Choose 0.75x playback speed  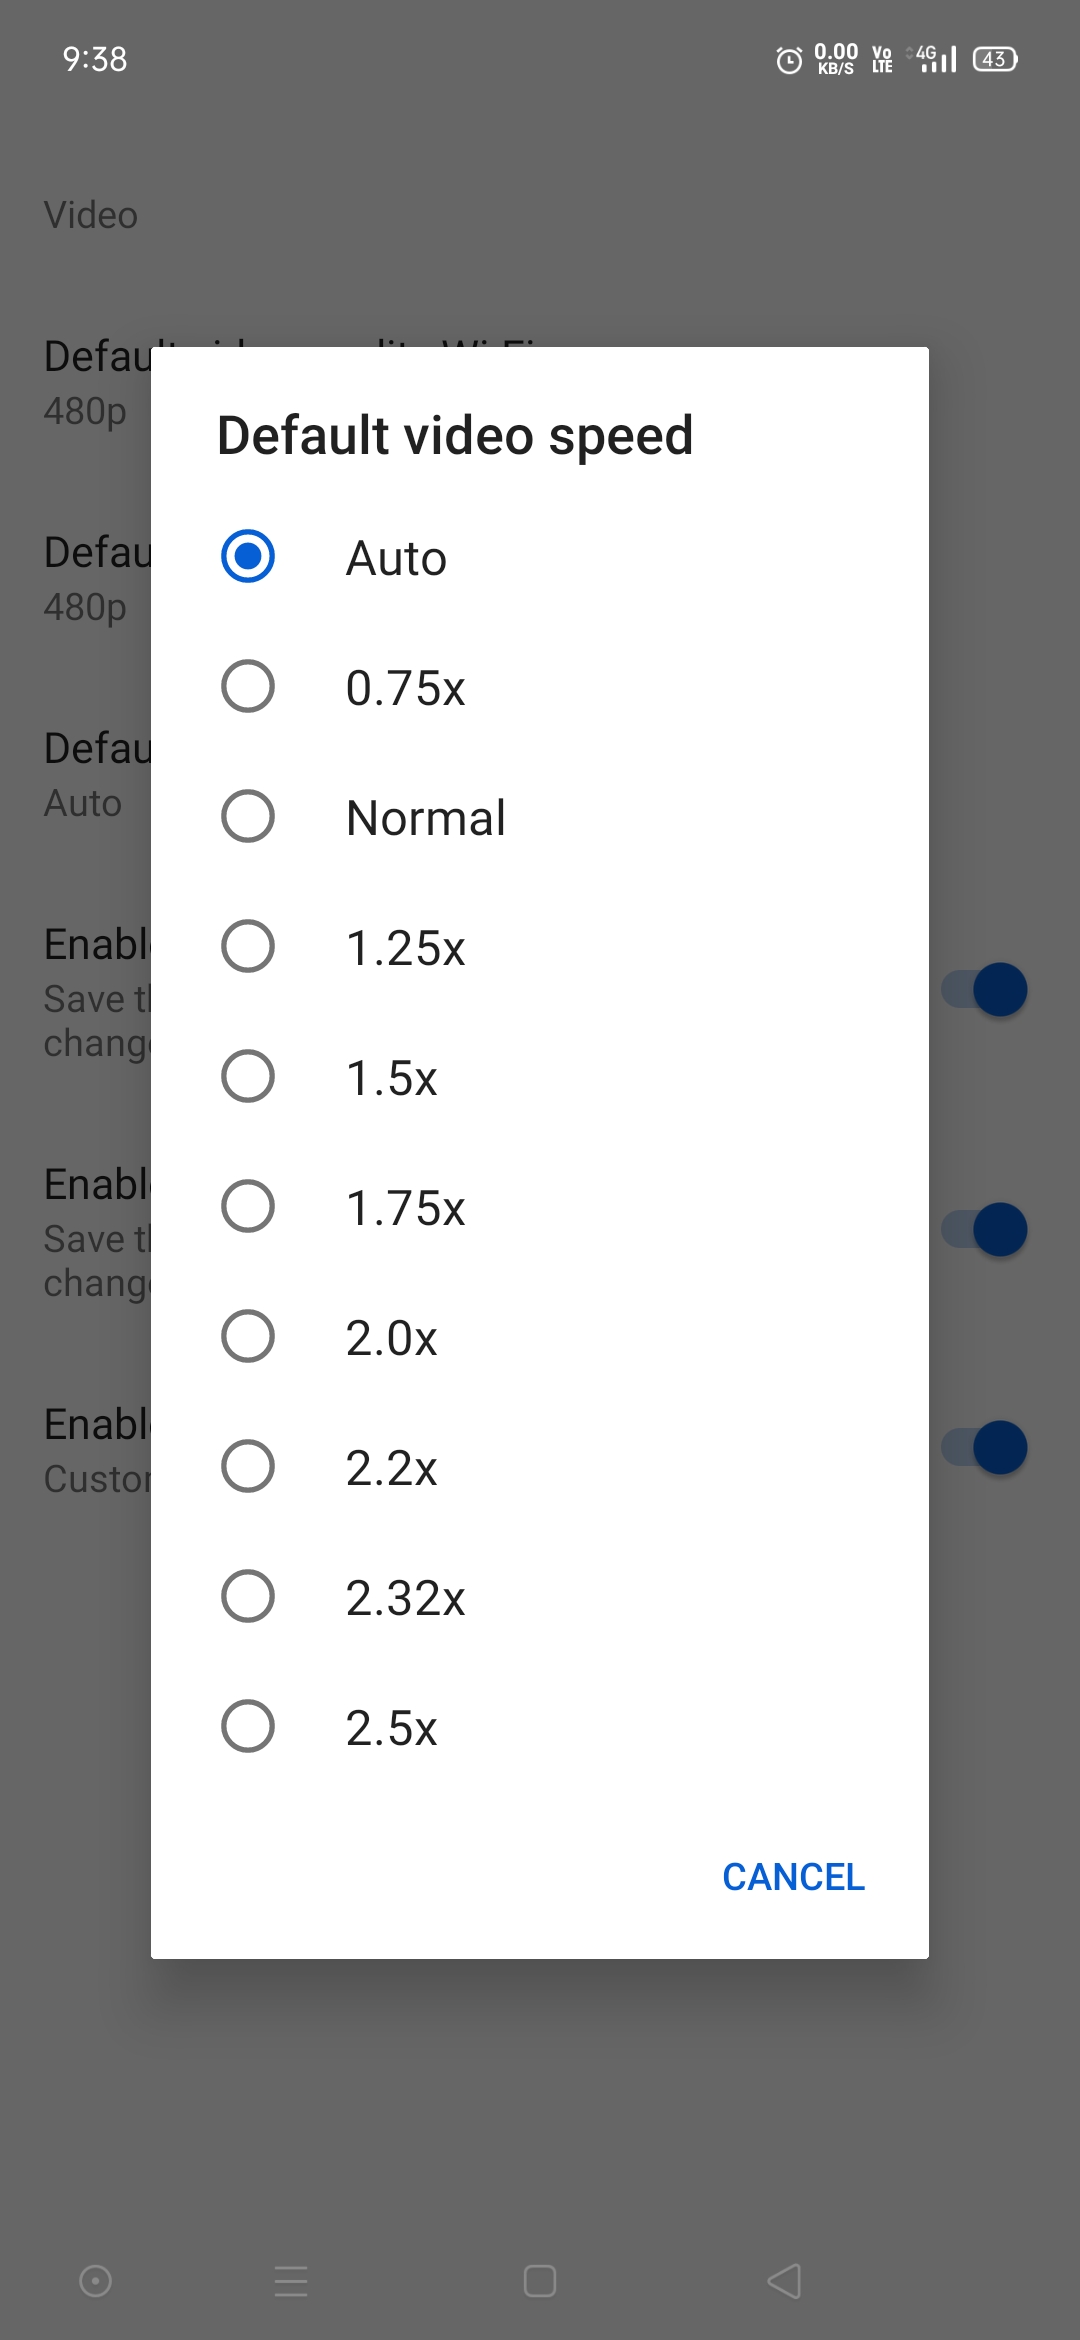coord(247,687)
